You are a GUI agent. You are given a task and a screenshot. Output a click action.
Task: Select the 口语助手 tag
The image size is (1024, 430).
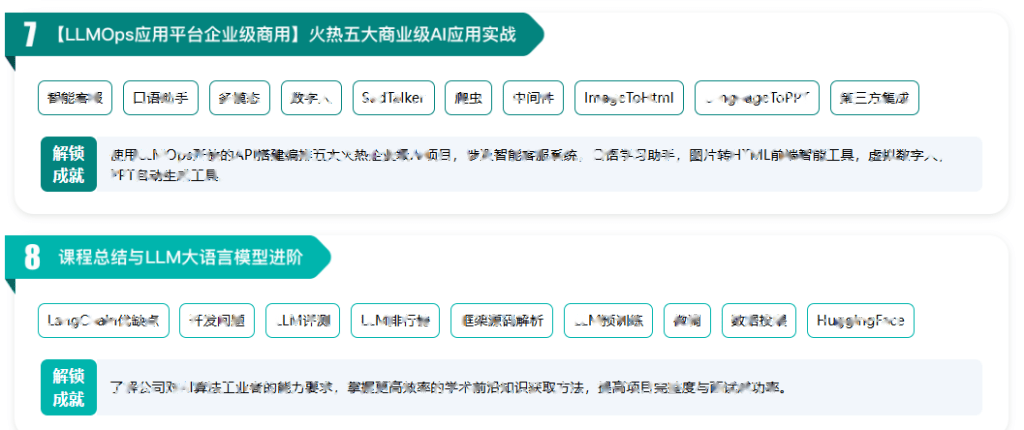click(x=161, y=98)
